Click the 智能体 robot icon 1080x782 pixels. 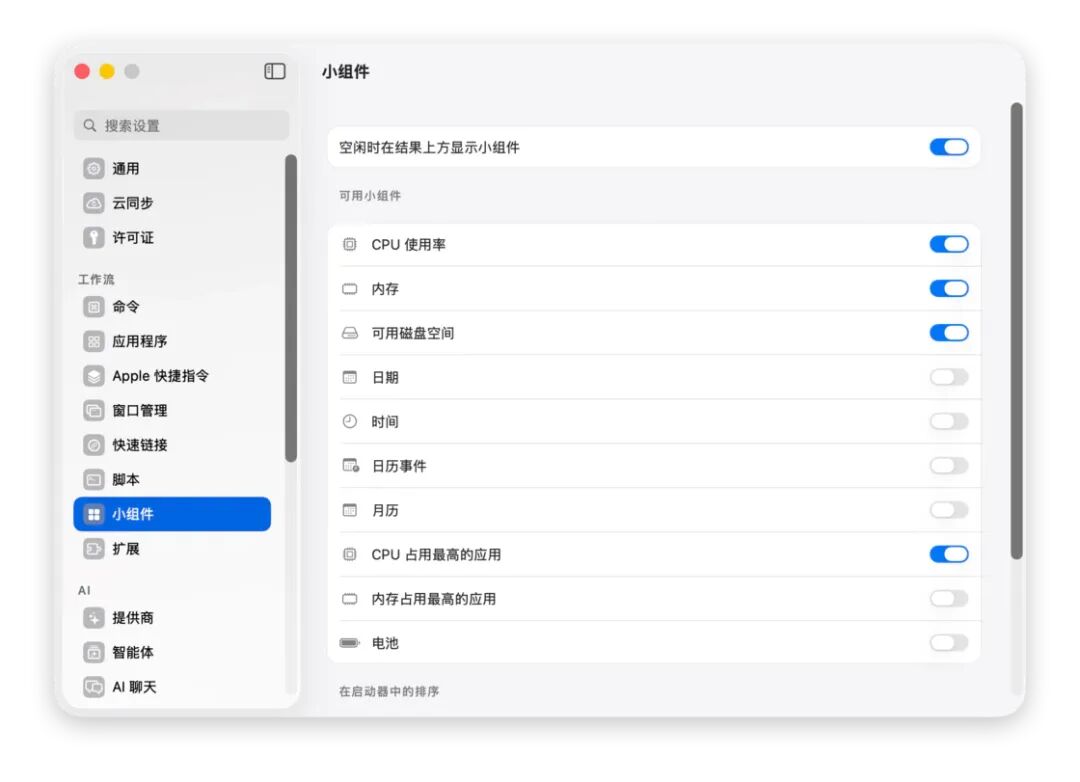pos(94,652)
